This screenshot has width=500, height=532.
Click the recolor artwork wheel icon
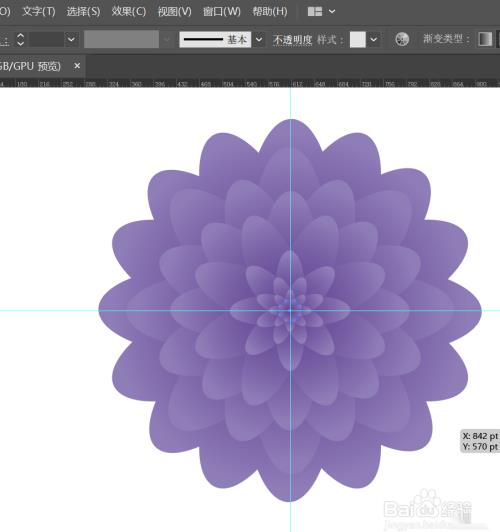[402, 39]
